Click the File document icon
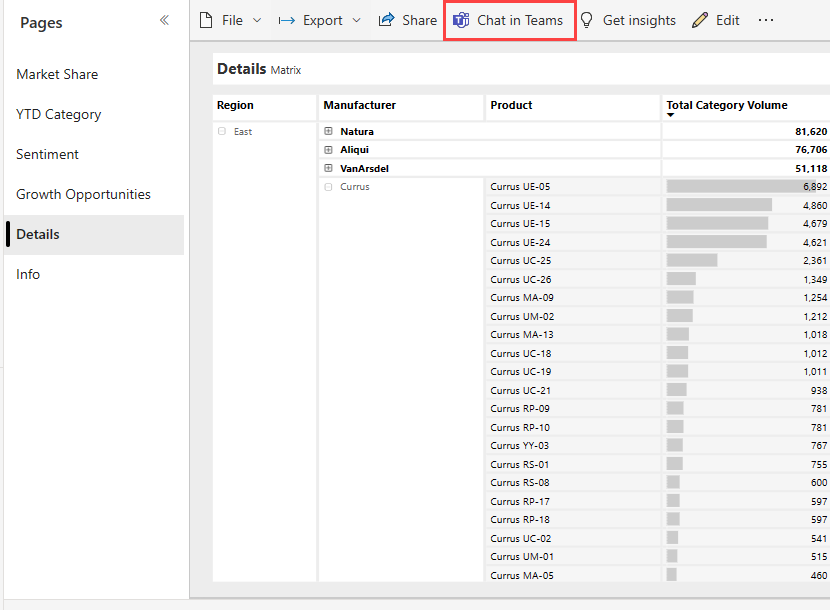The height and width of the screenshot is (610, 830). [206, 20]
